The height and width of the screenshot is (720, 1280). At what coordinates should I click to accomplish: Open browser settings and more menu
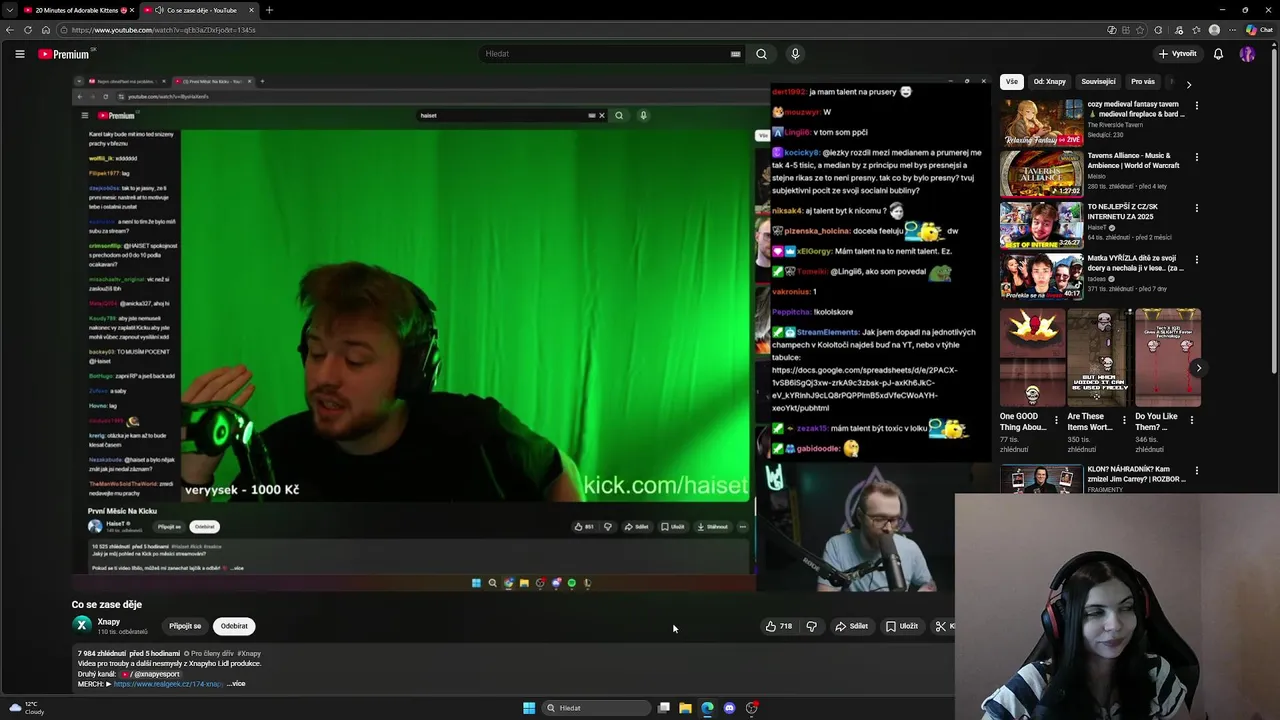tap(1233, 30)
